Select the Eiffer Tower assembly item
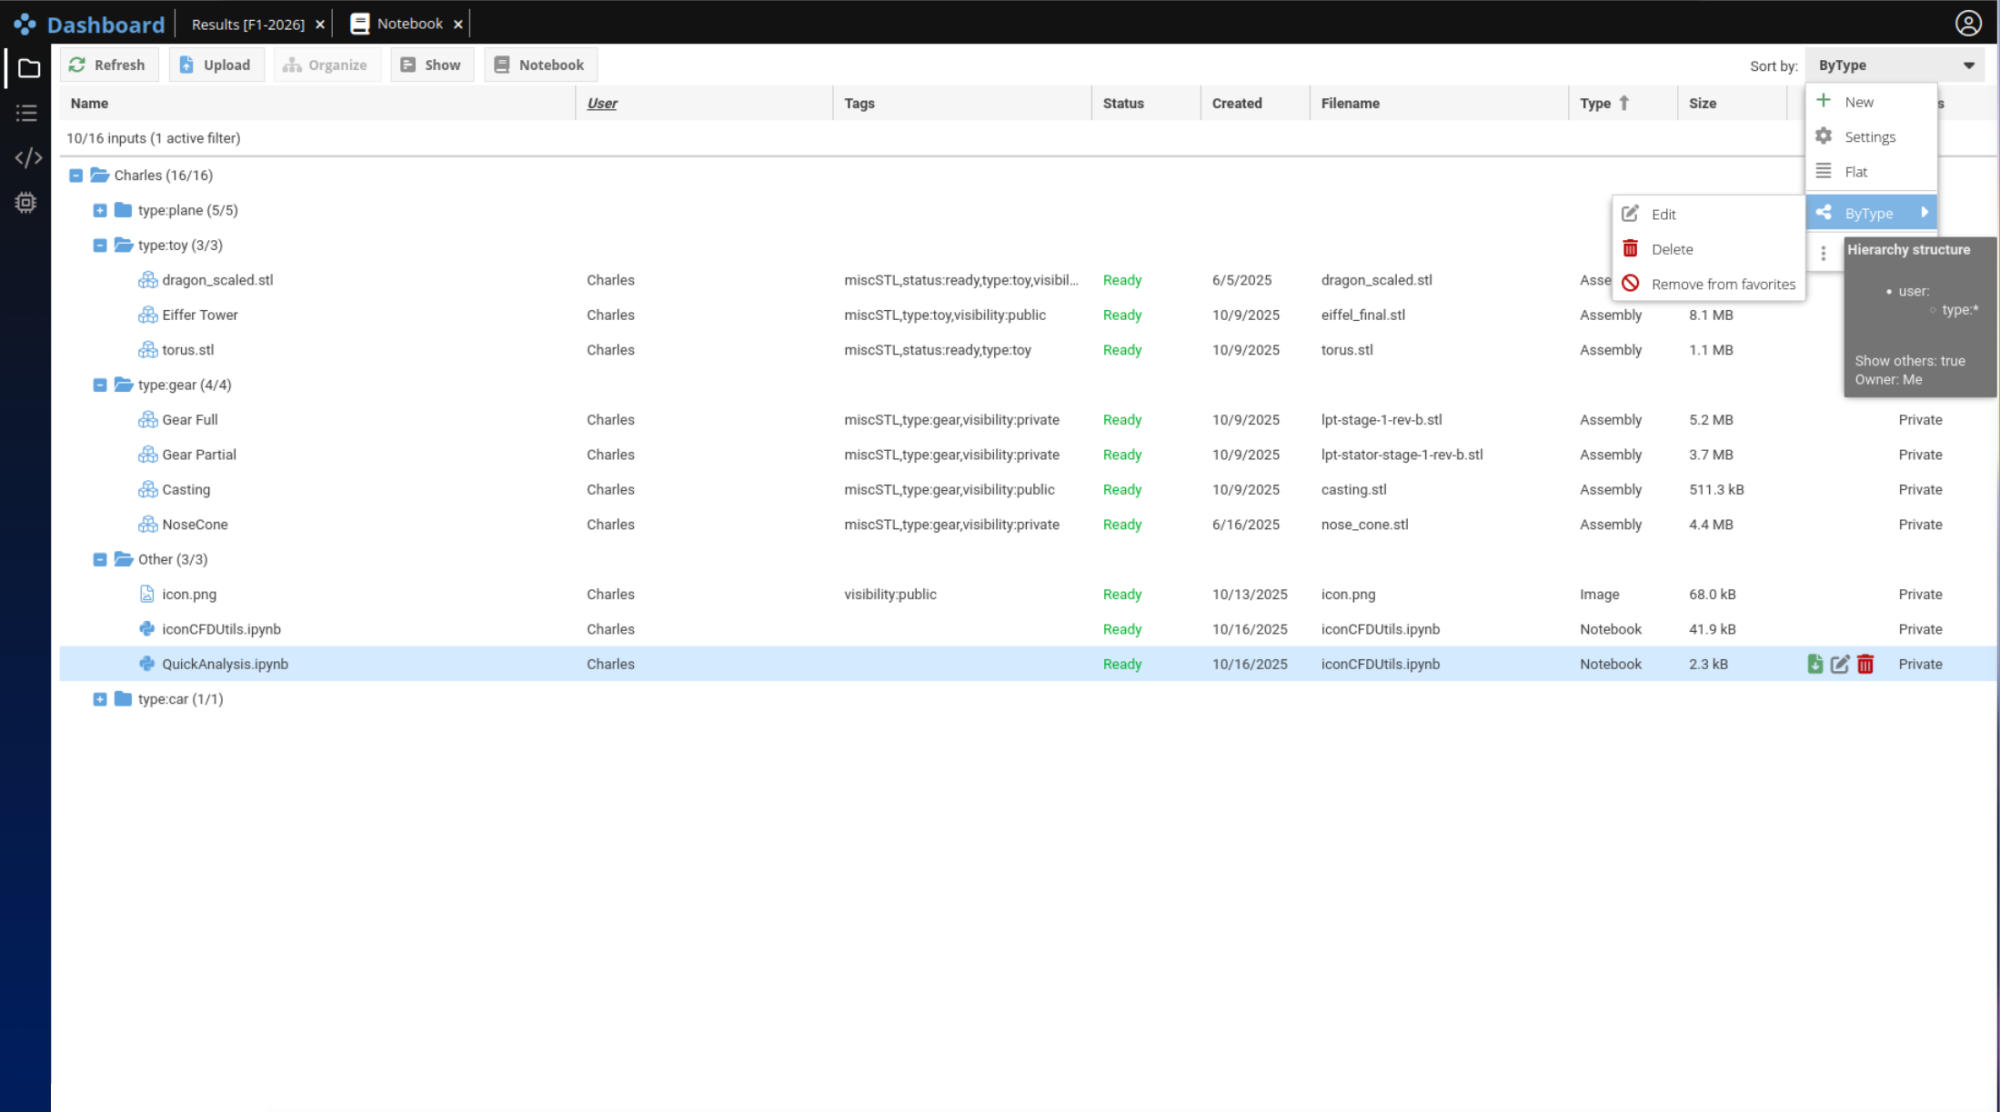 200,315
